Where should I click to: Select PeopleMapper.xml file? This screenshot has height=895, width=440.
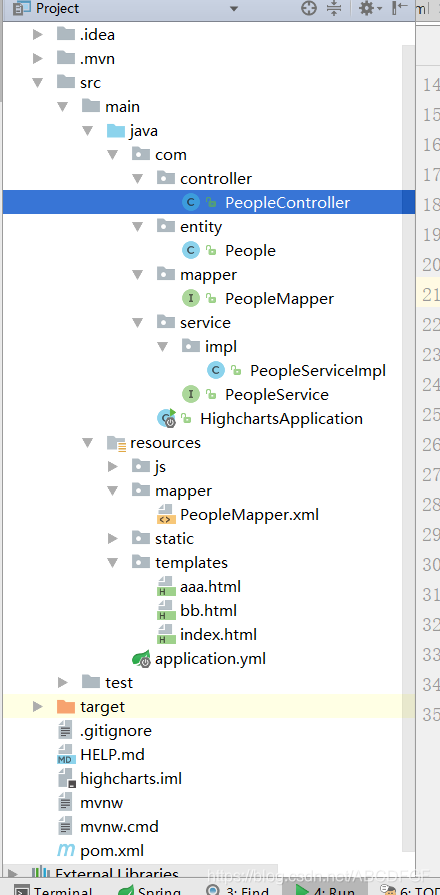coord(249,514)
